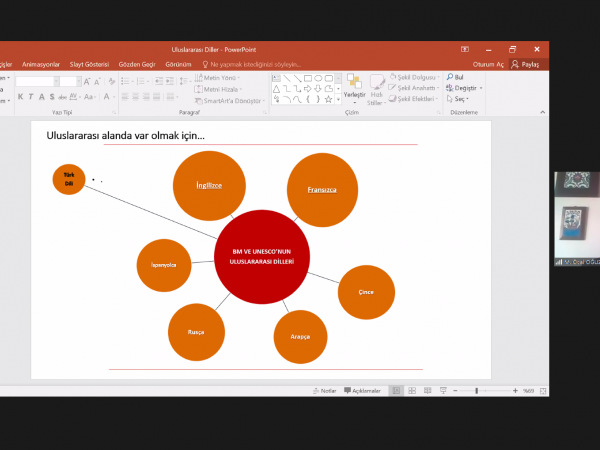
Task: Increase font size with larger A icon
Action: (87, 82)
